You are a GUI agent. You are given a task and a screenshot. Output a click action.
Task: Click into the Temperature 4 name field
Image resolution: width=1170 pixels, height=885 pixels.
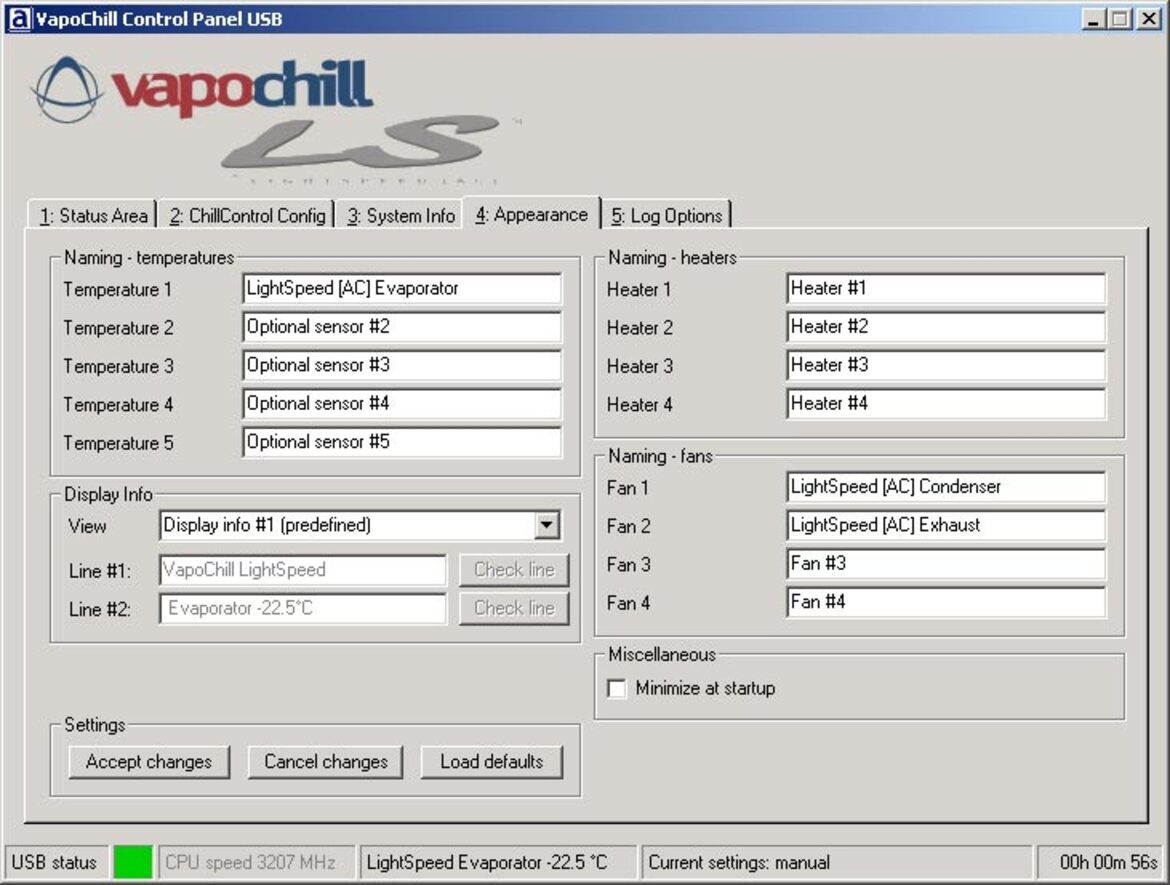click(x=402, y=404)
